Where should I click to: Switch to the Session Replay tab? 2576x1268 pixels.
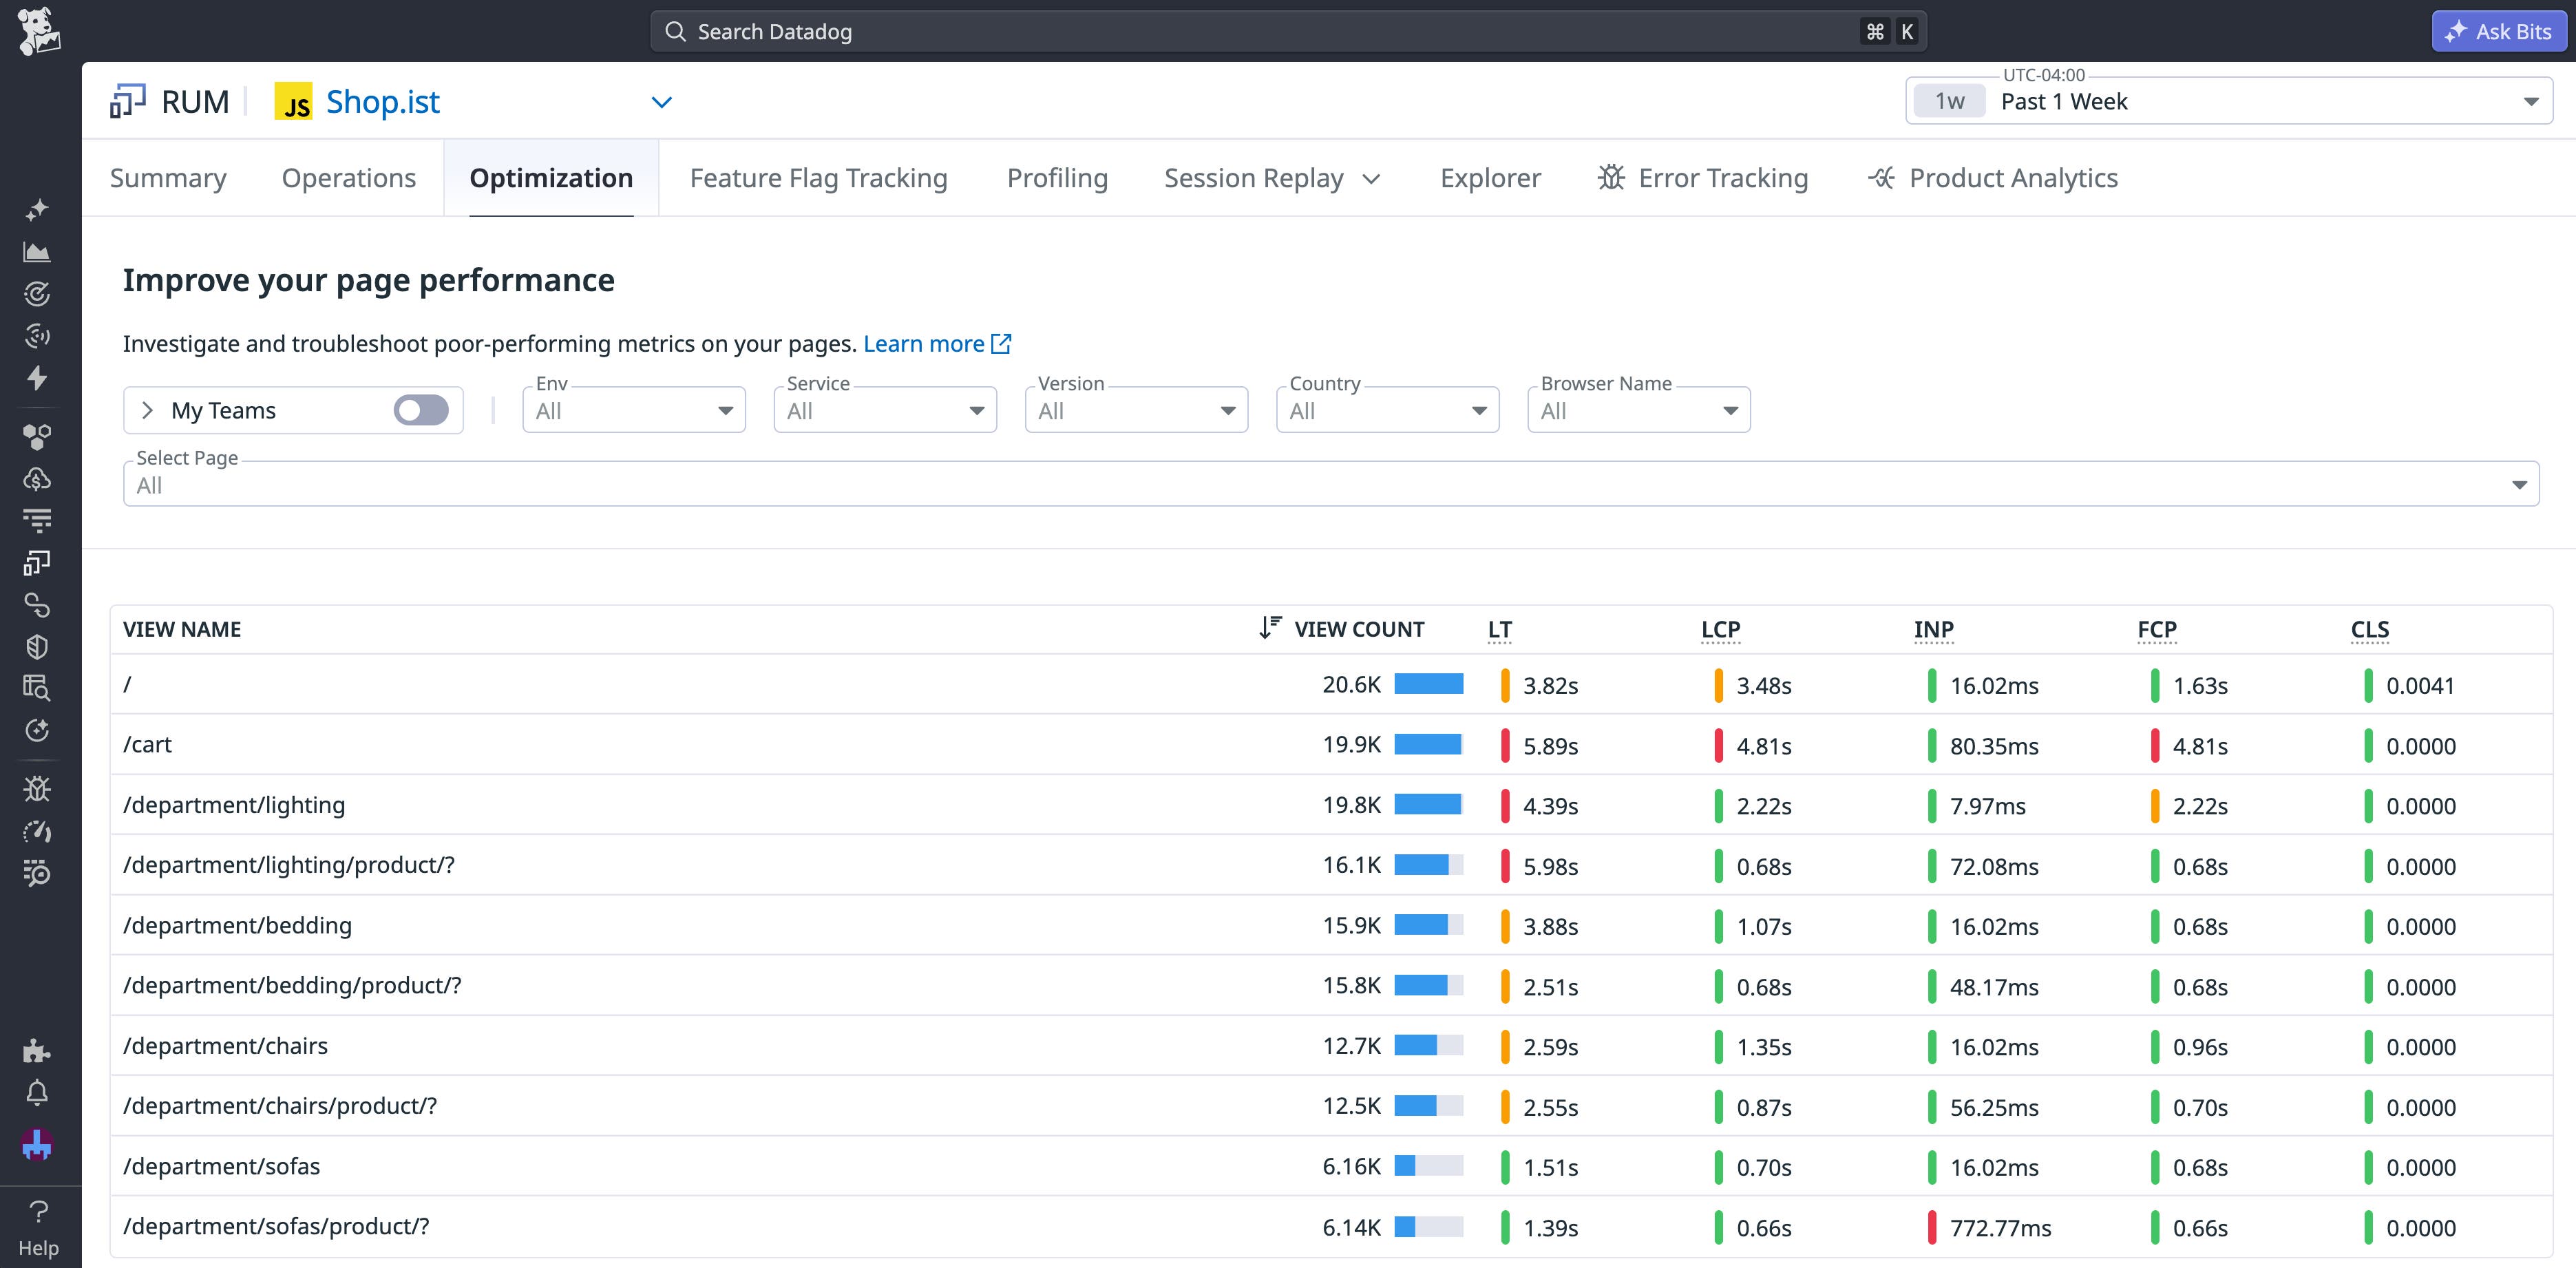[x=1254, y=177]
